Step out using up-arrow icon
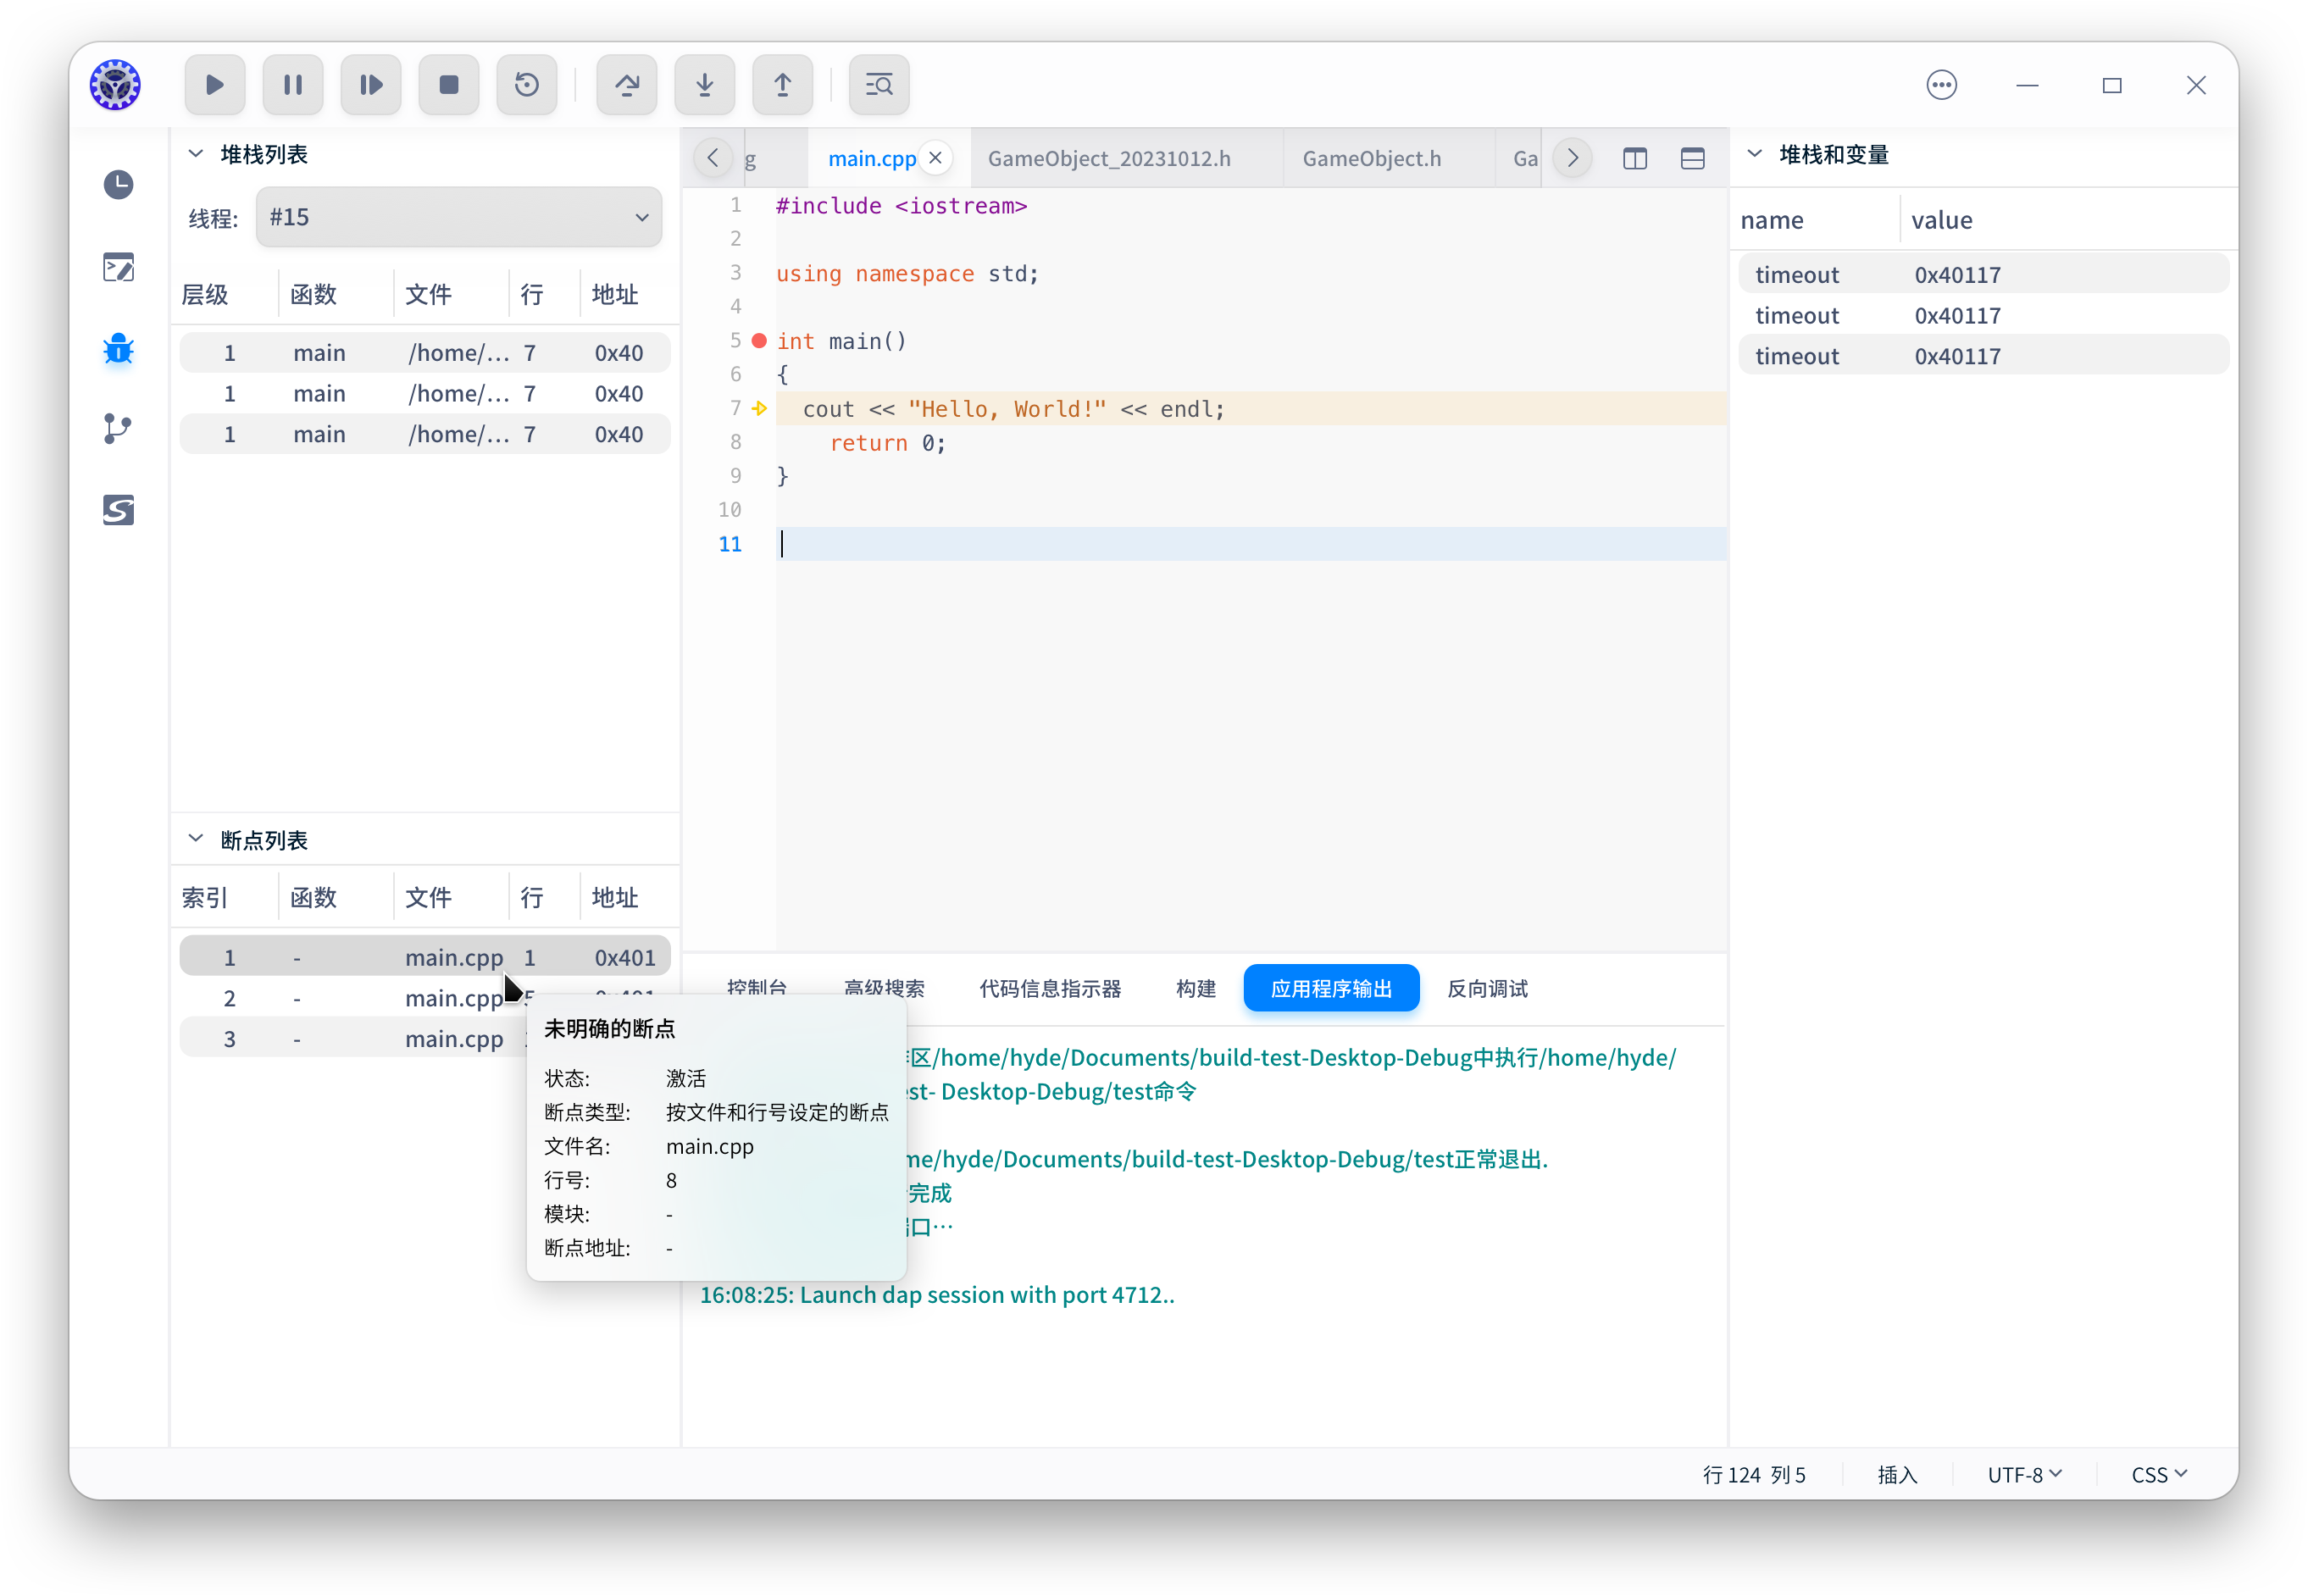Screen dimensions: 2308x1596 pyautogui.click(x=782, y=85)
